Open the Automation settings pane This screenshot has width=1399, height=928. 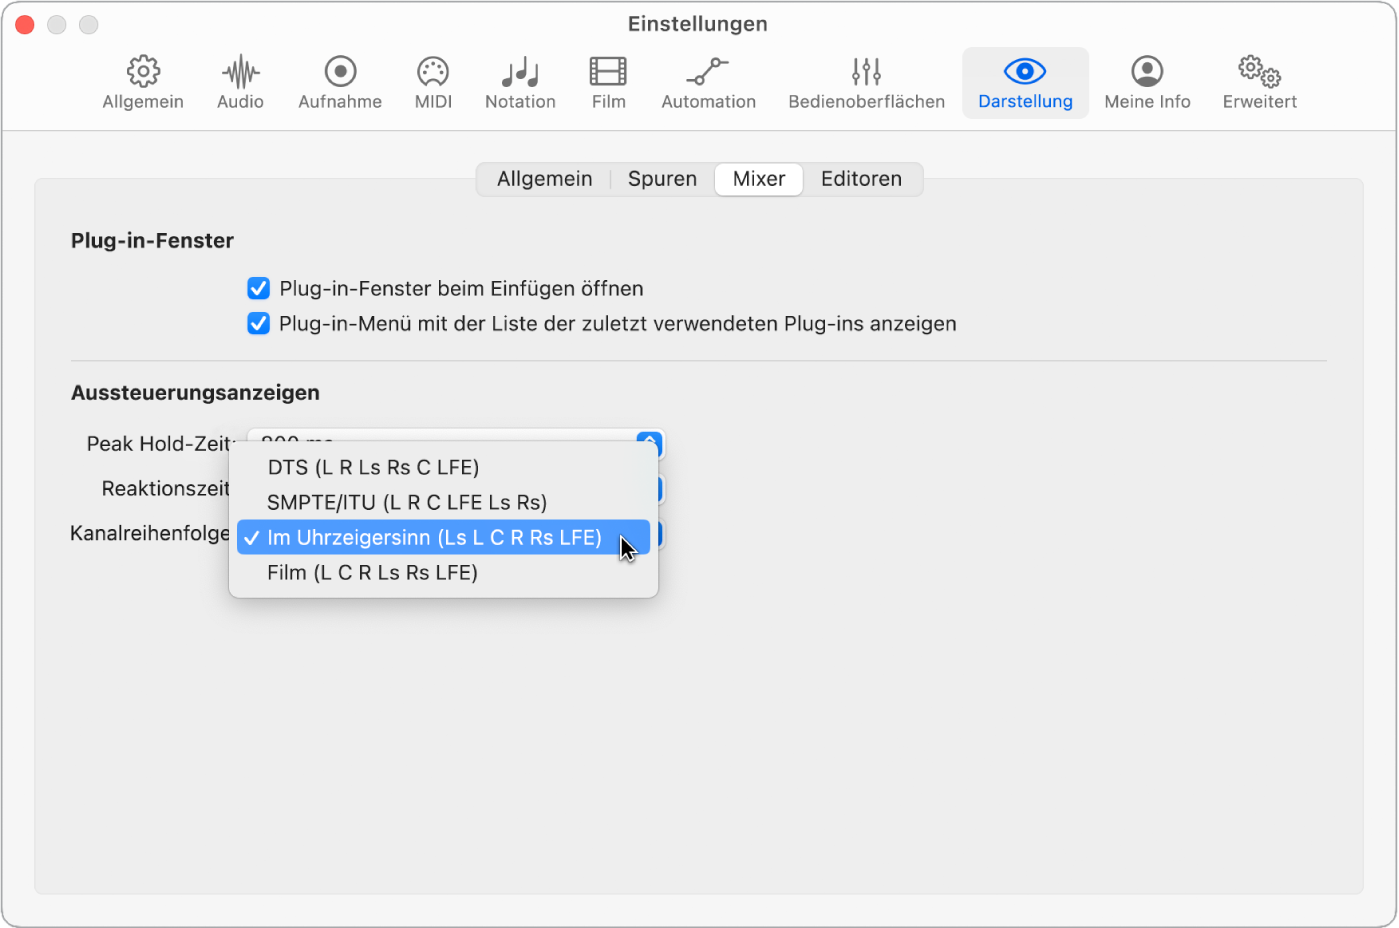tap(708, 82)
